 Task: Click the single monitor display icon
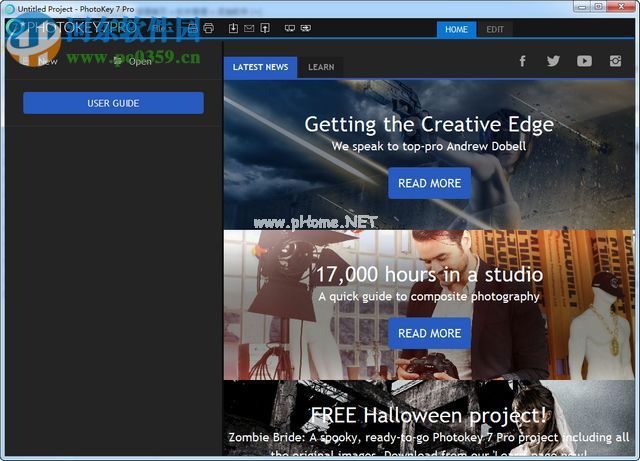click(290, 28)
